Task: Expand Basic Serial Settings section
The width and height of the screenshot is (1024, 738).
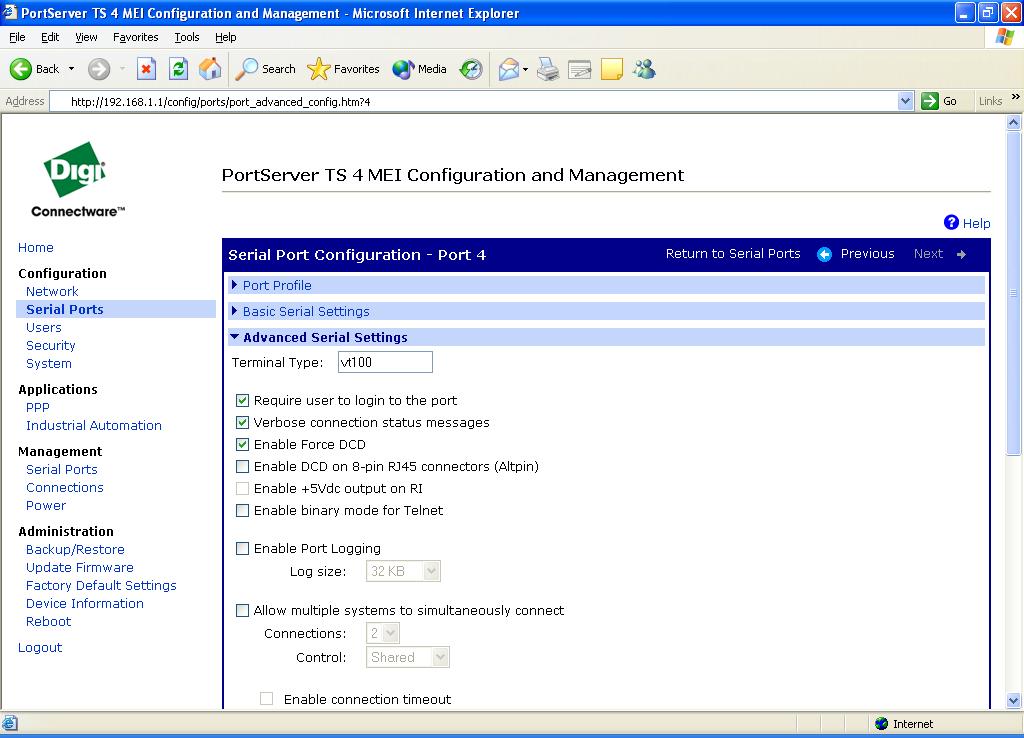Action: click(x=305, y=312)
